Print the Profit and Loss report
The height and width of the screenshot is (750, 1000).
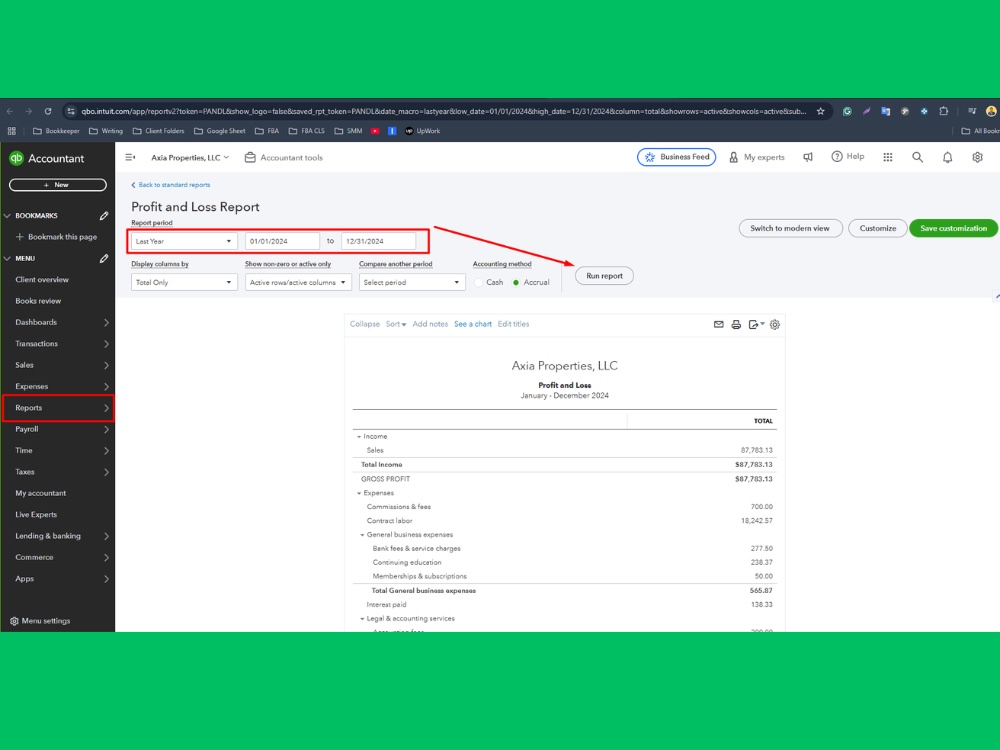pos(736,324)
